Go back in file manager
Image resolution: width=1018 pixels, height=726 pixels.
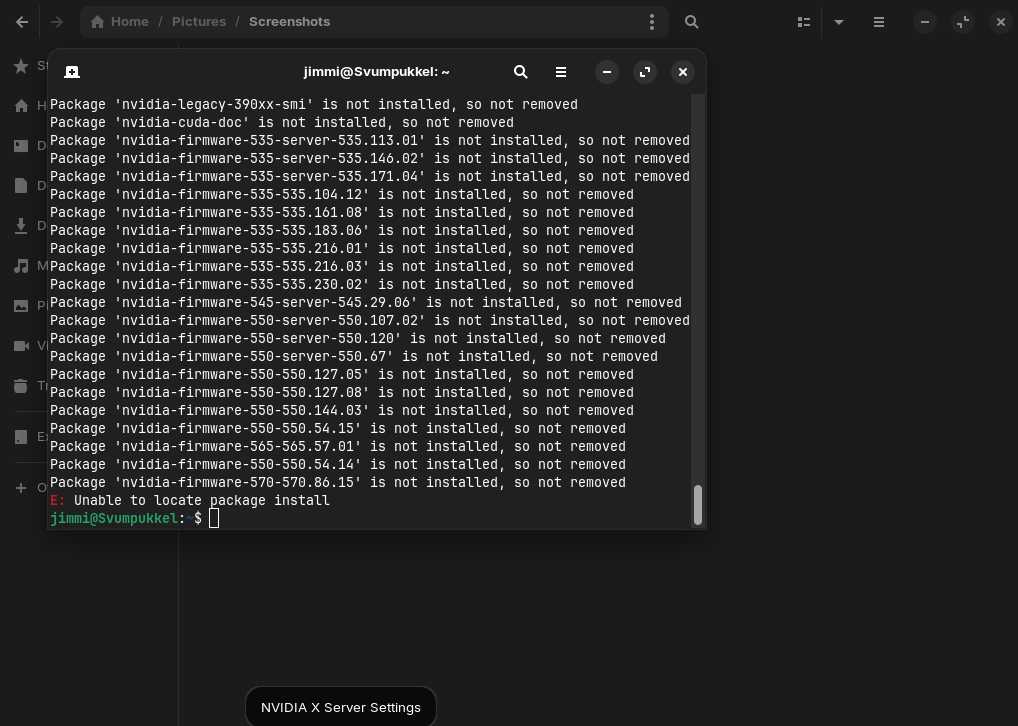pos(22,22)
